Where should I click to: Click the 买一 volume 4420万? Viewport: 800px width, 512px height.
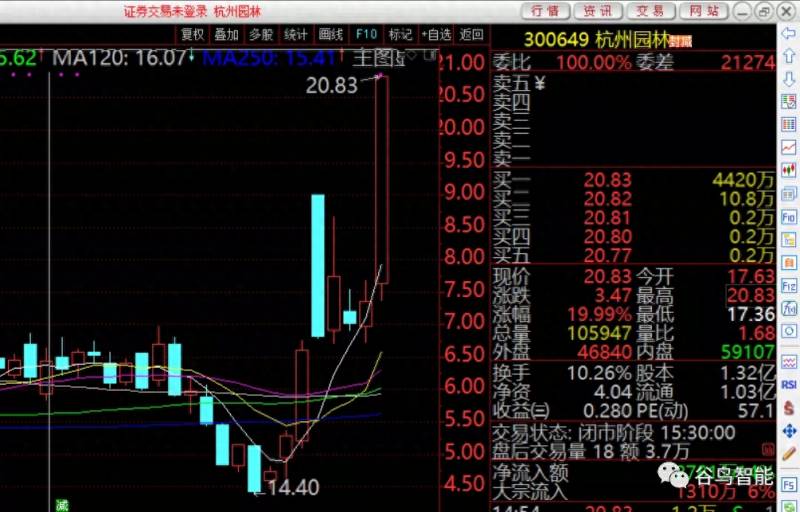click(x=743, y=180)
